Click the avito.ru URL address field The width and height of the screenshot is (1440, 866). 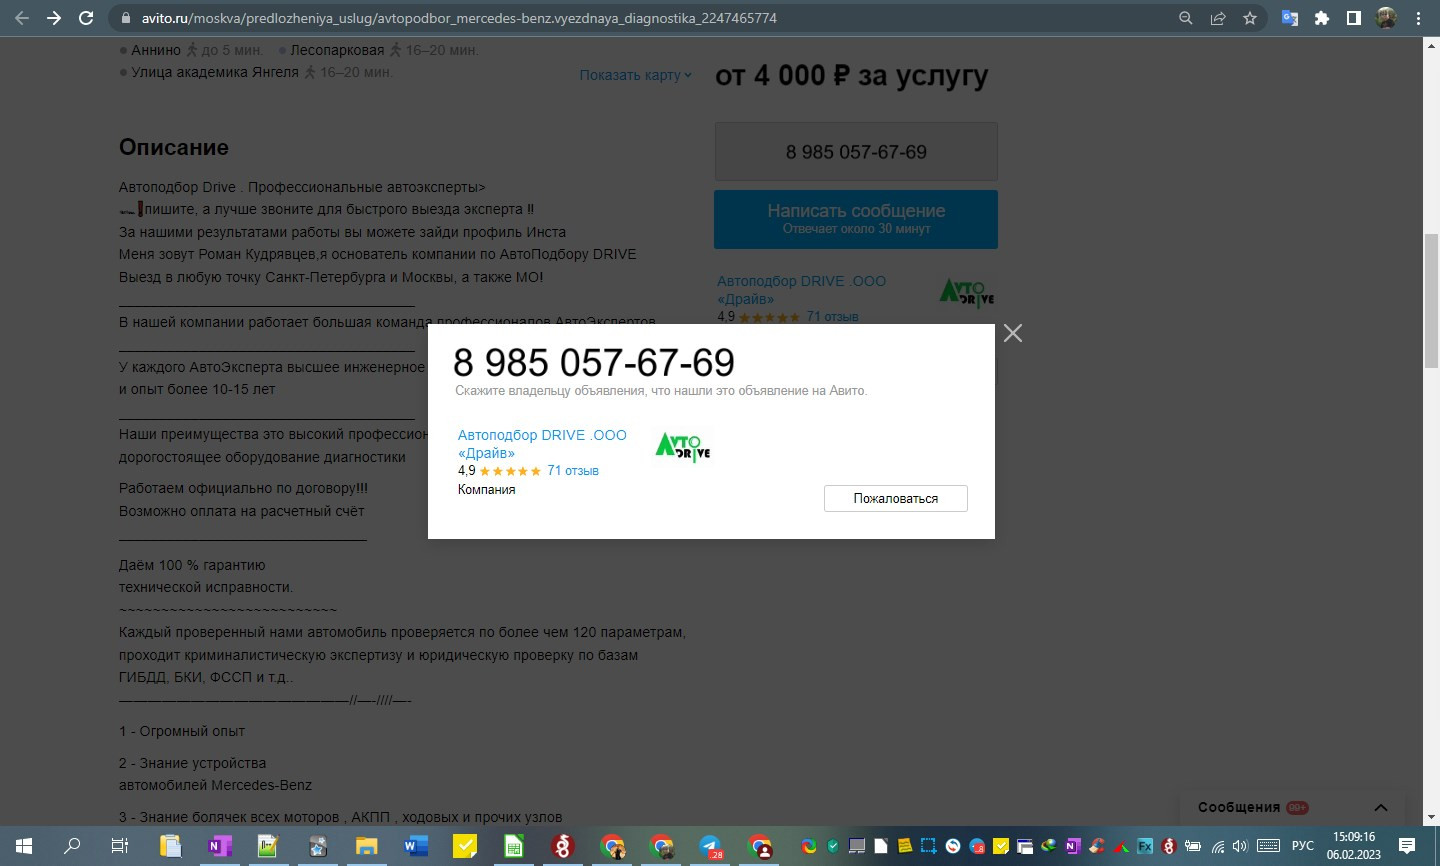(x=460, y=18)
